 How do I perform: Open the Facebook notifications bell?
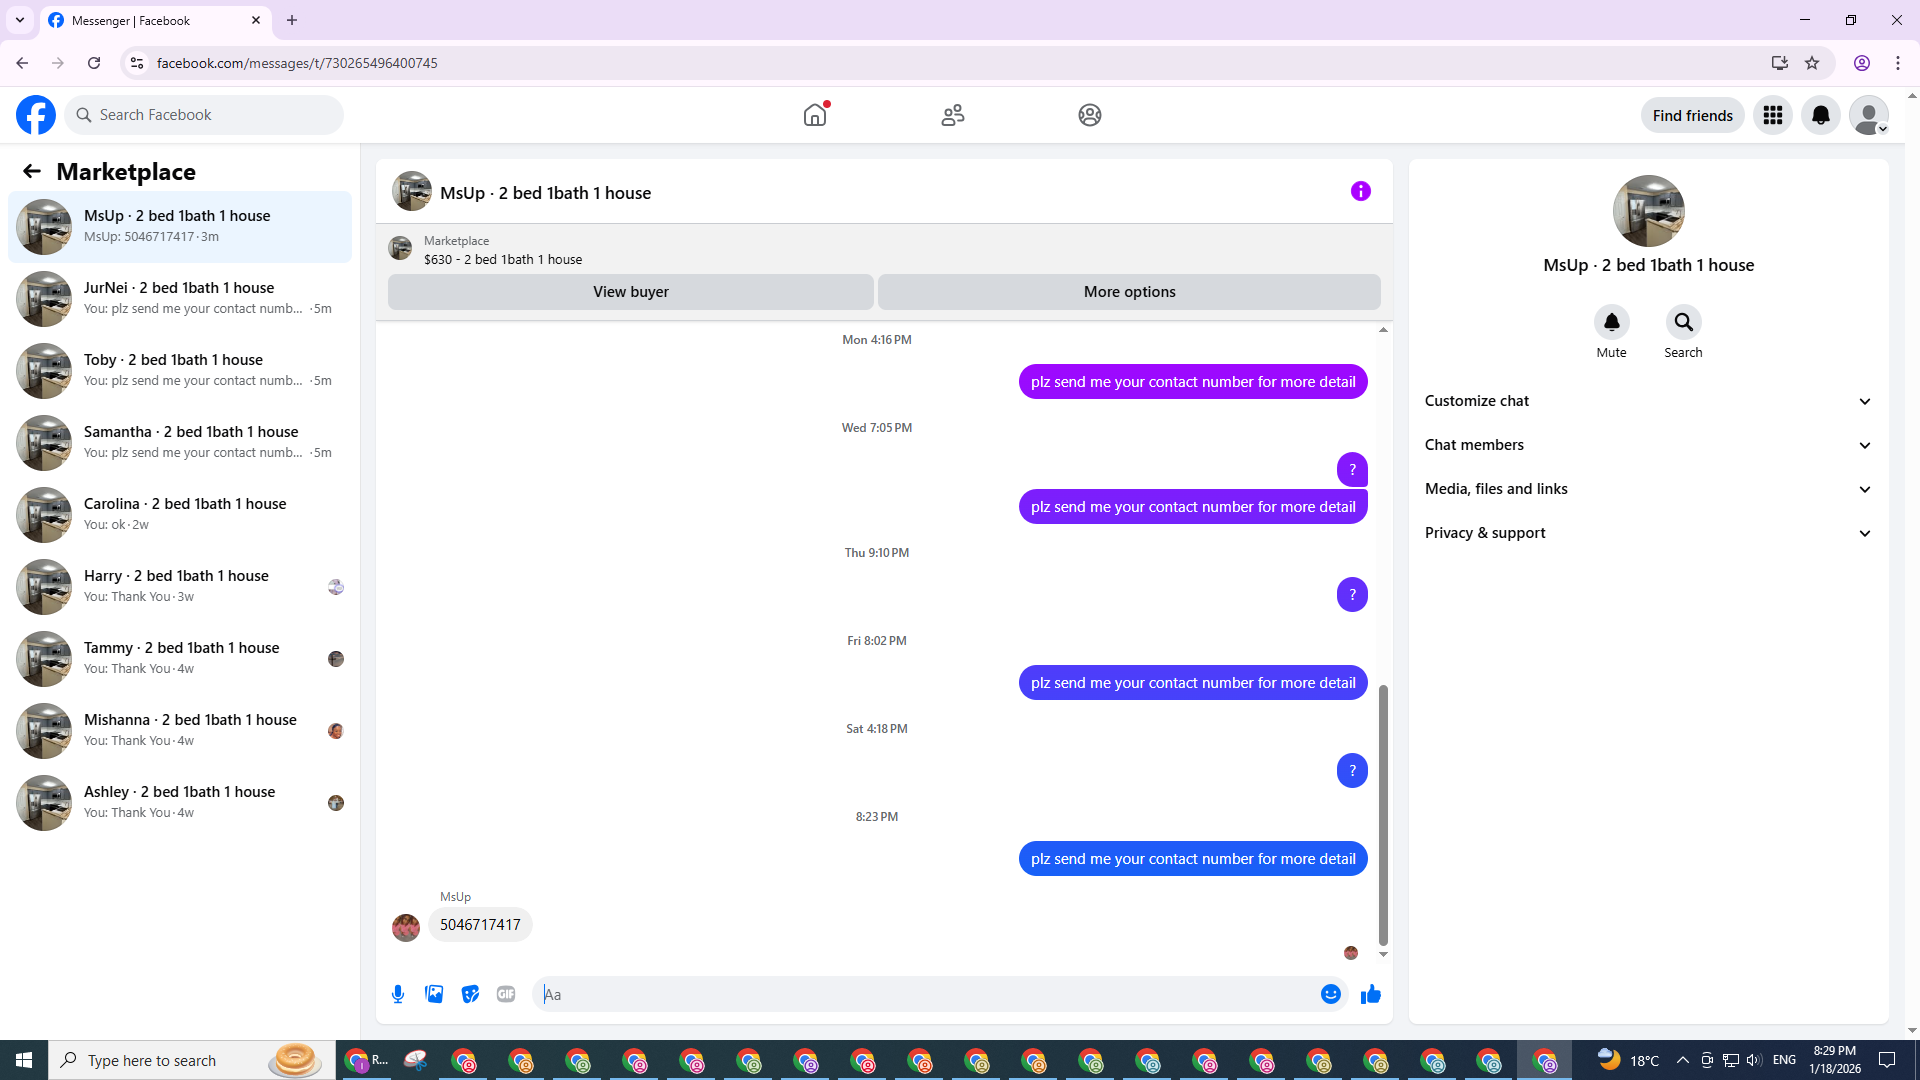point(1820,115)
